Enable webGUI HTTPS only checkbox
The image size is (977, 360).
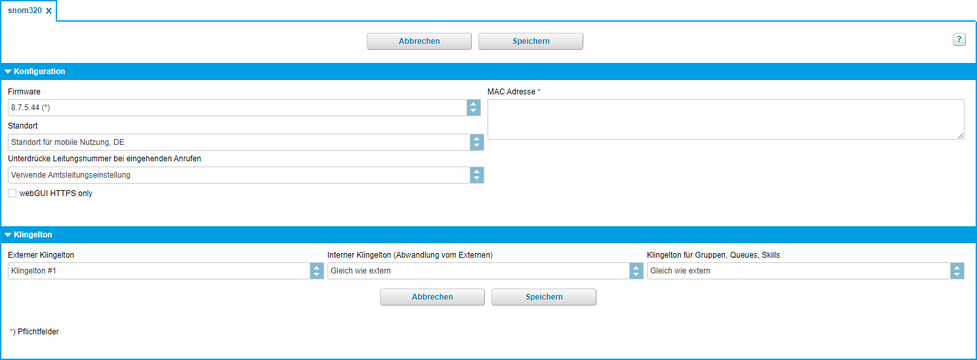click(12, 194)
